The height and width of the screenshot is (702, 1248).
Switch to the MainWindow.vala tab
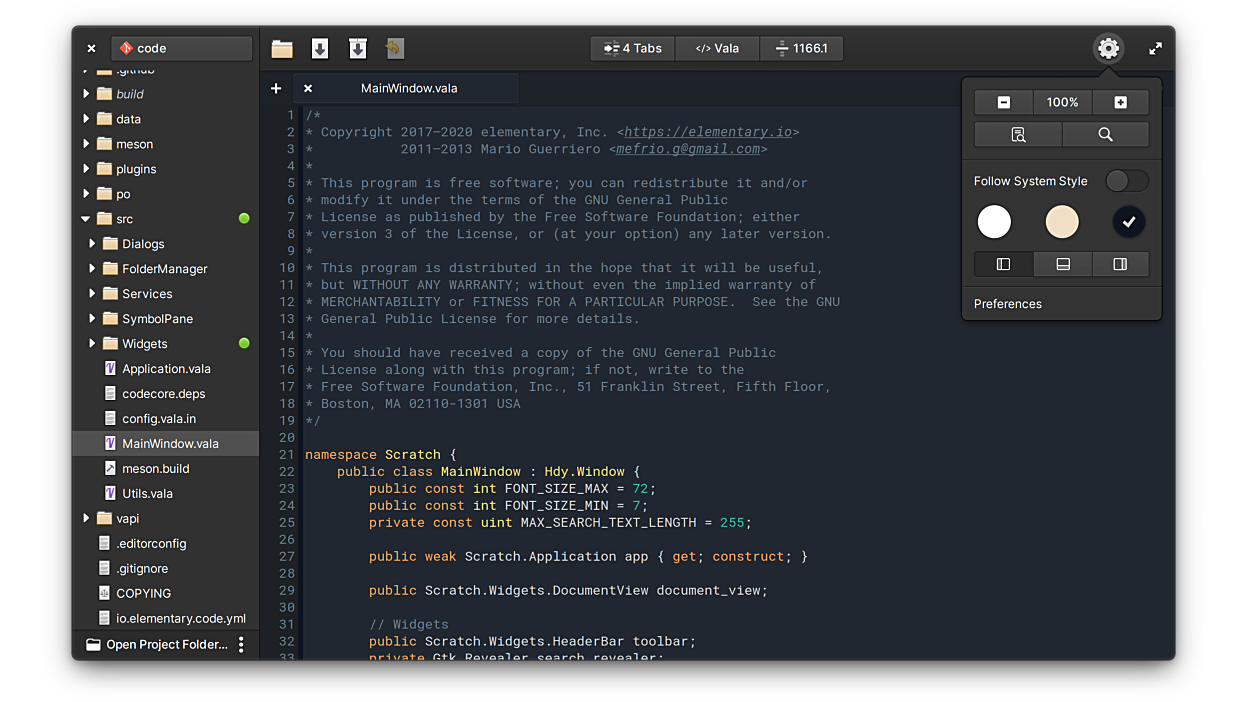pos(408,88)
